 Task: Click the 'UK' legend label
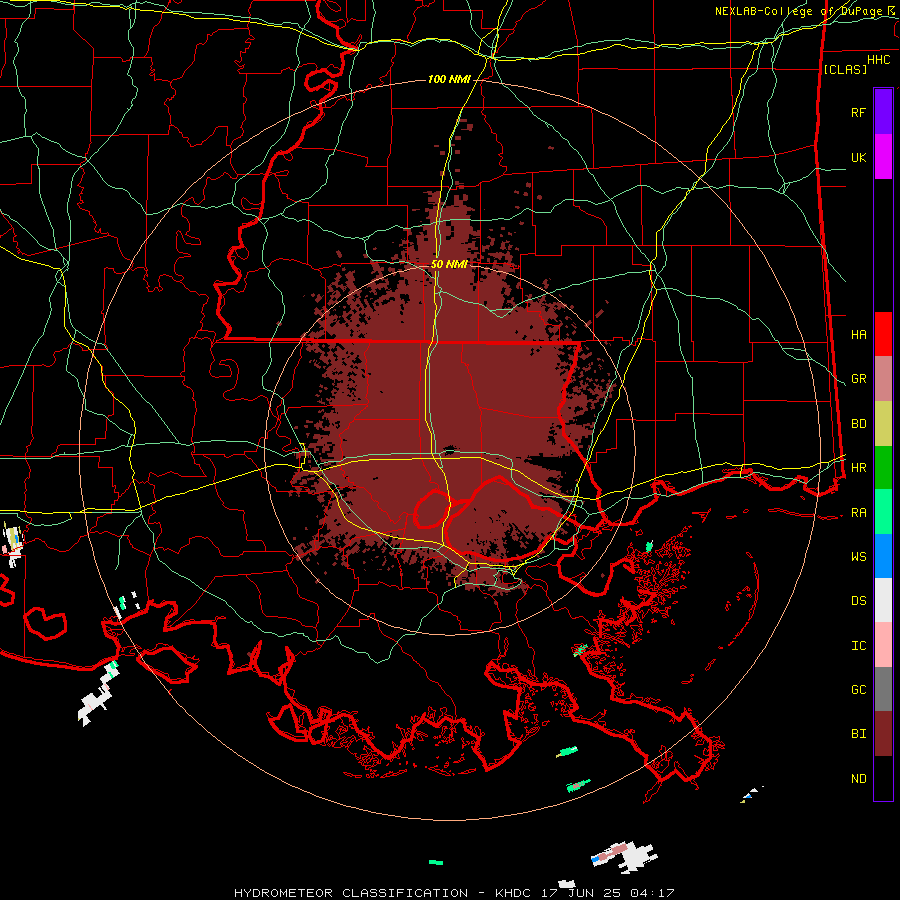[858, 157]
